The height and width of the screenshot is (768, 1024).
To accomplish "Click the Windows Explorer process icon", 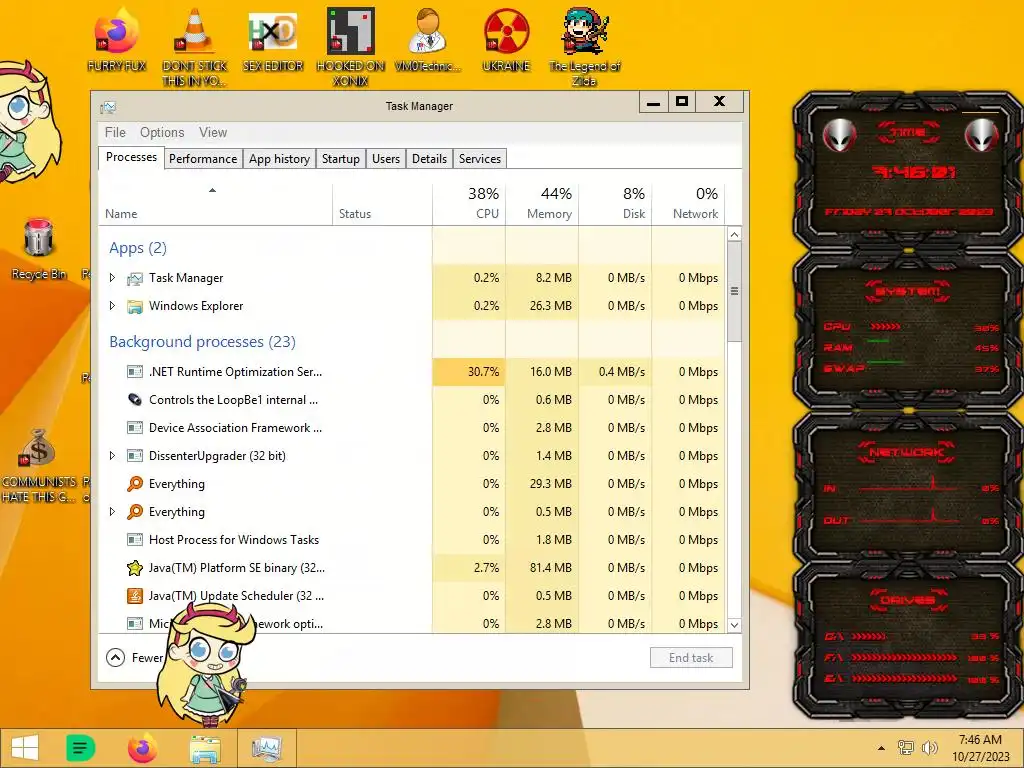I will coord(135,306).
